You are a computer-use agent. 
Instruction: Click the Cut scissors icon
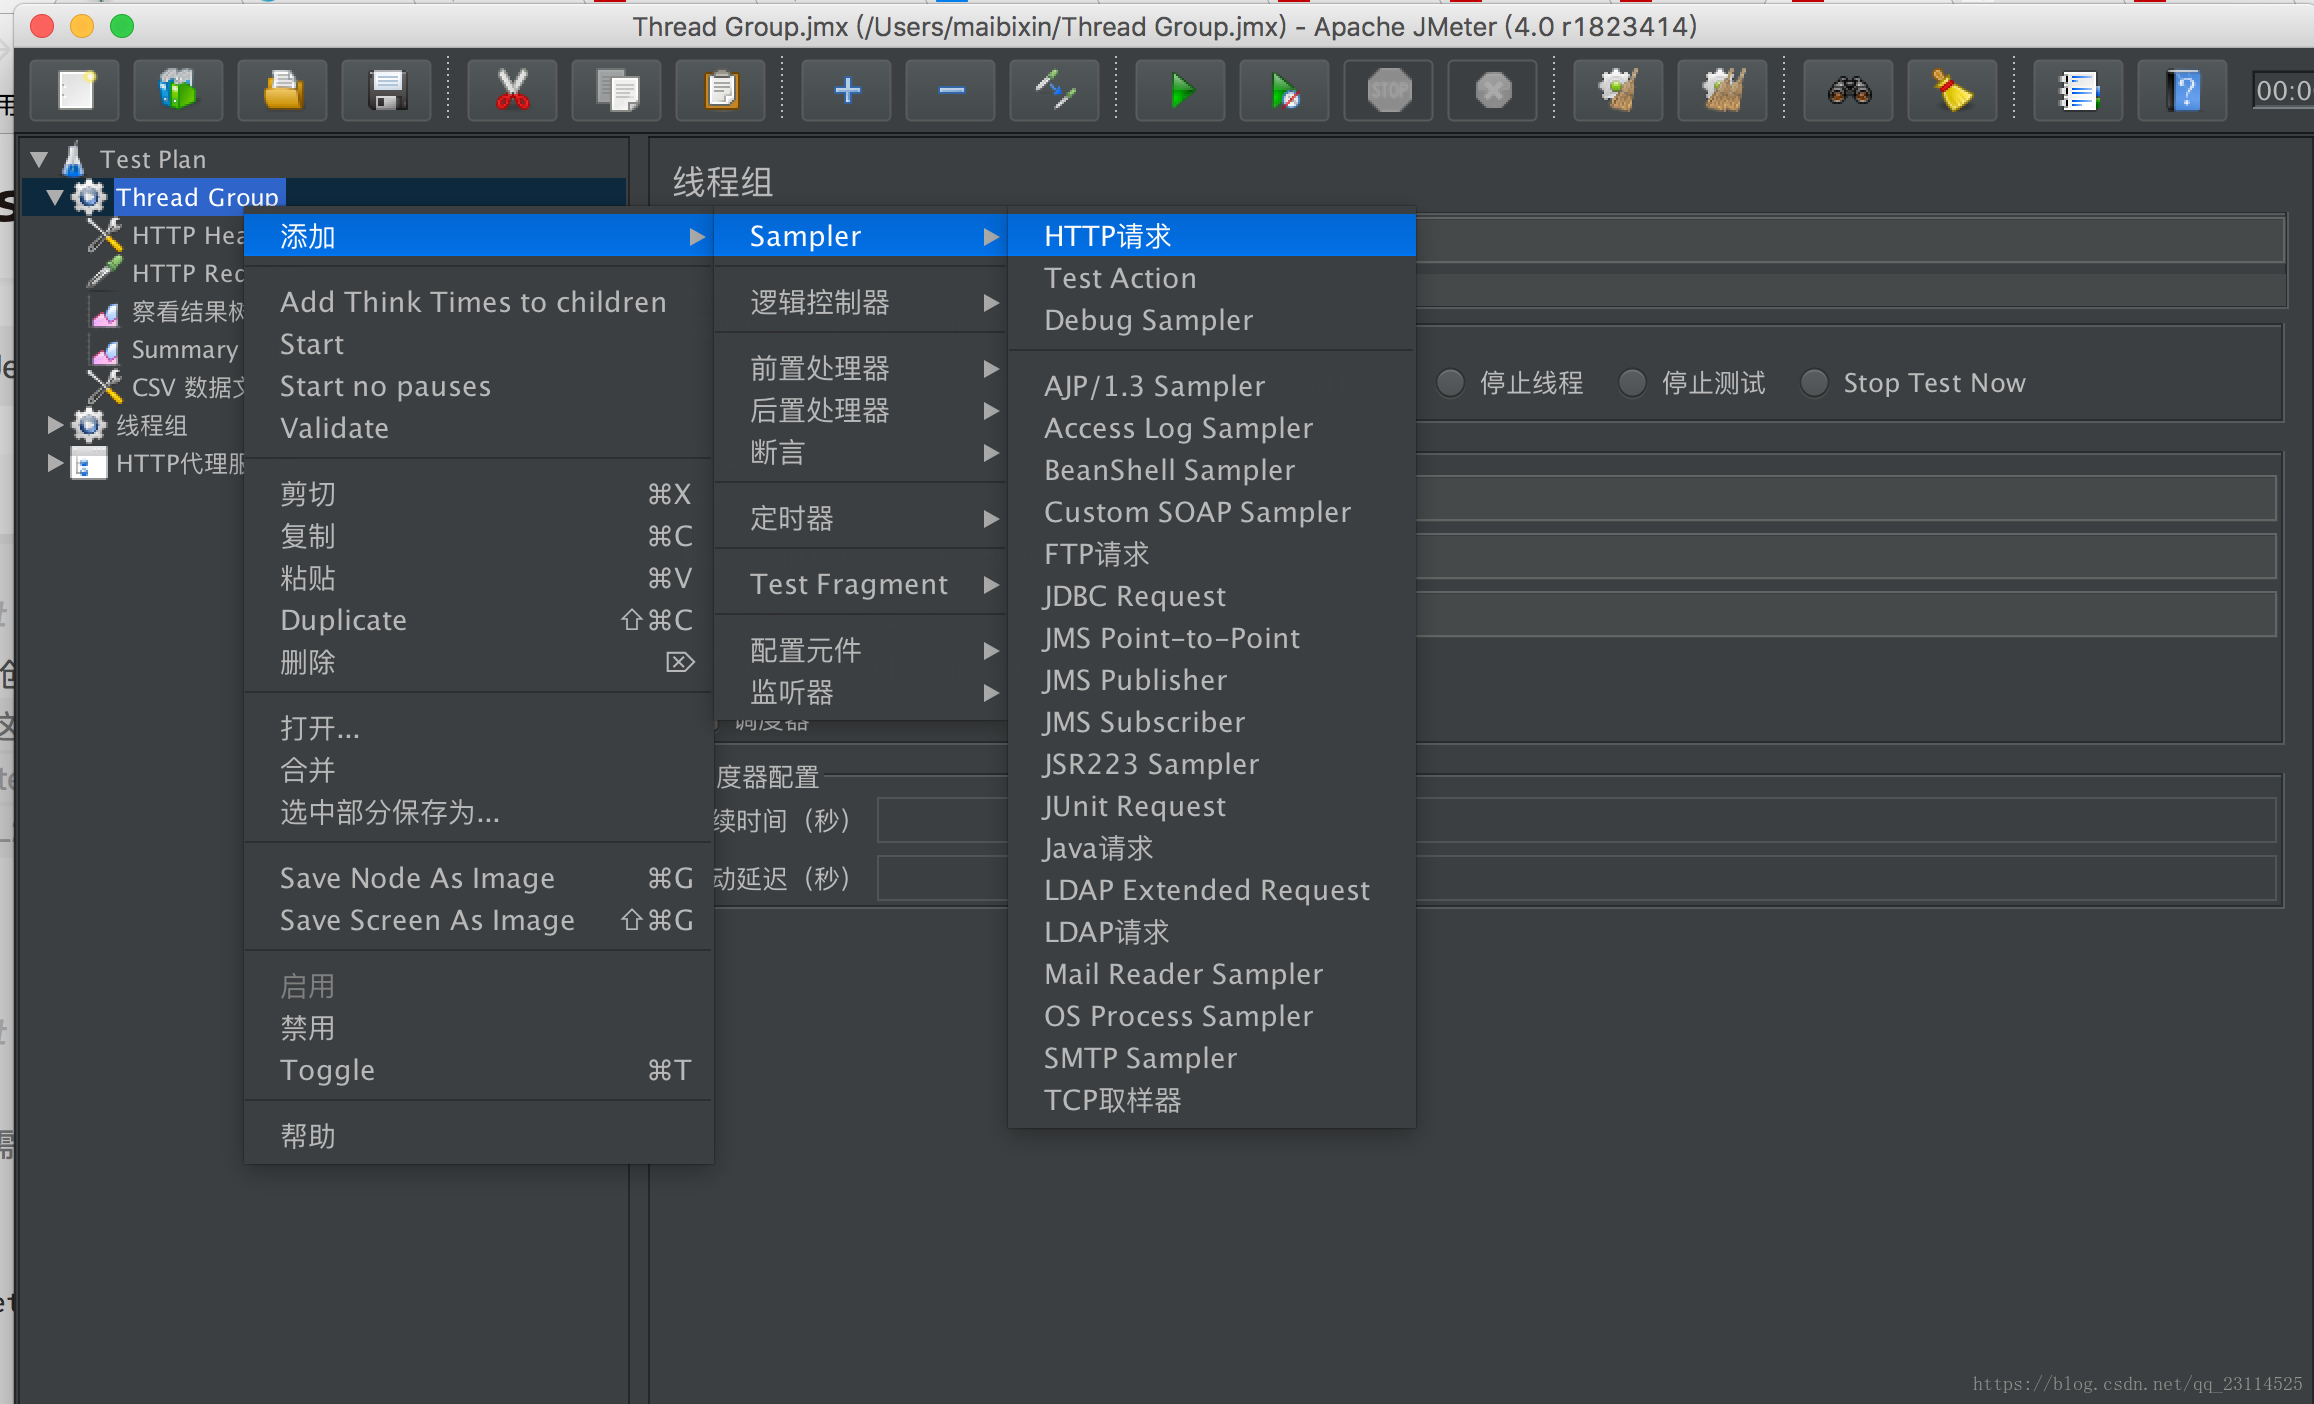[x=513, y=91]
